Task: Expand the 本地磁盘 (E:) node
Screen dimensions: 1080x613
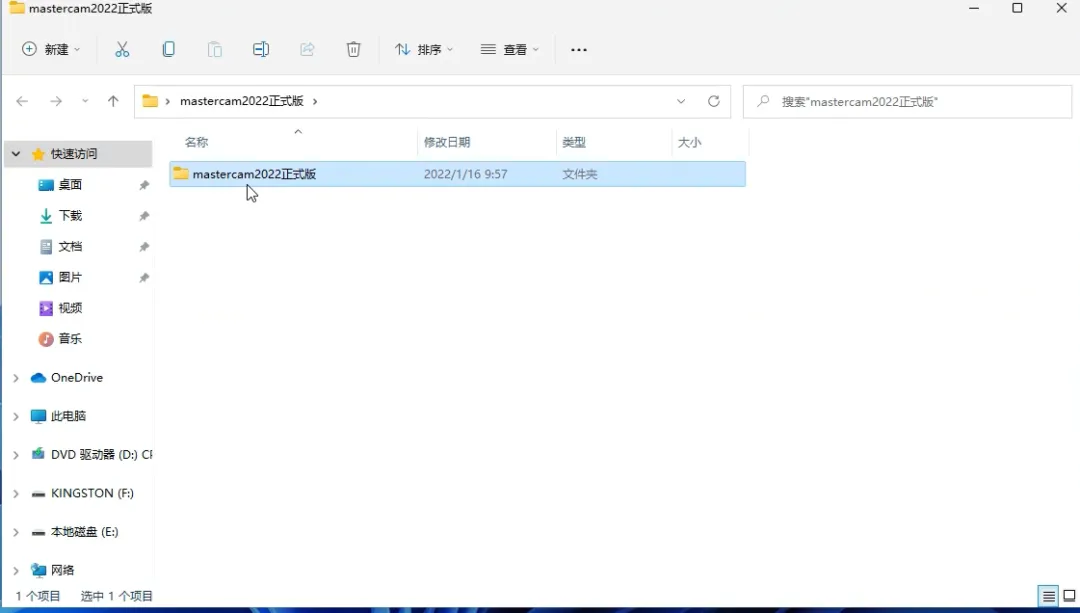Action: click(16, 532)
